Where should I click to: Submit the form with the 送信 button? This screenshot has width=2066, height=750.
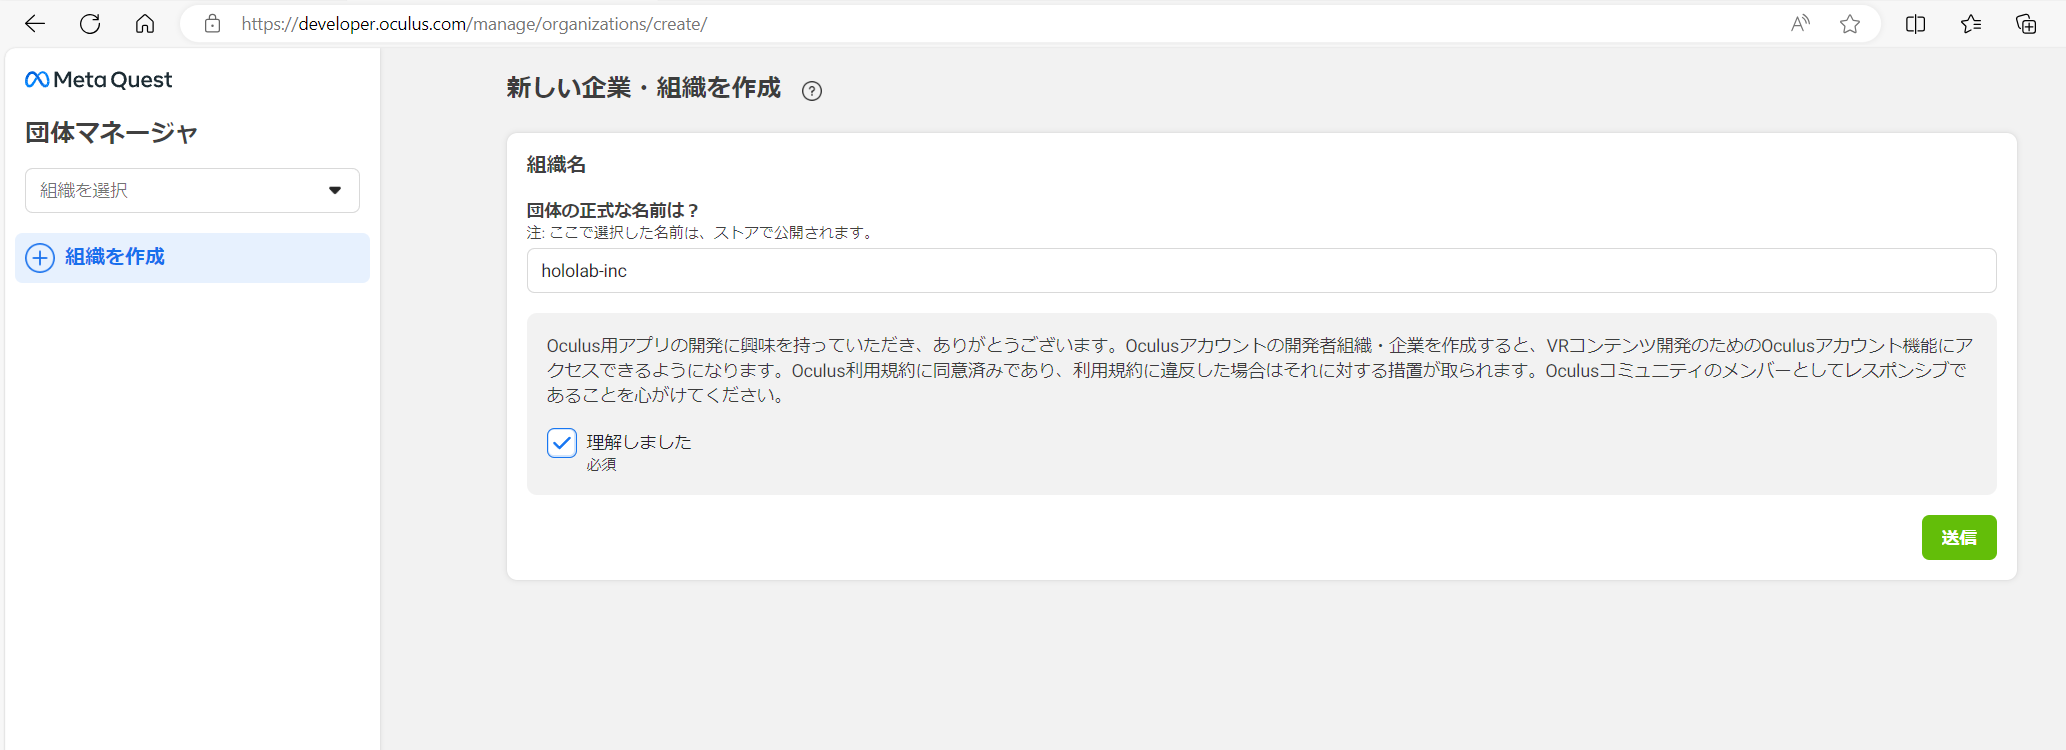(x=1958, y=538)
